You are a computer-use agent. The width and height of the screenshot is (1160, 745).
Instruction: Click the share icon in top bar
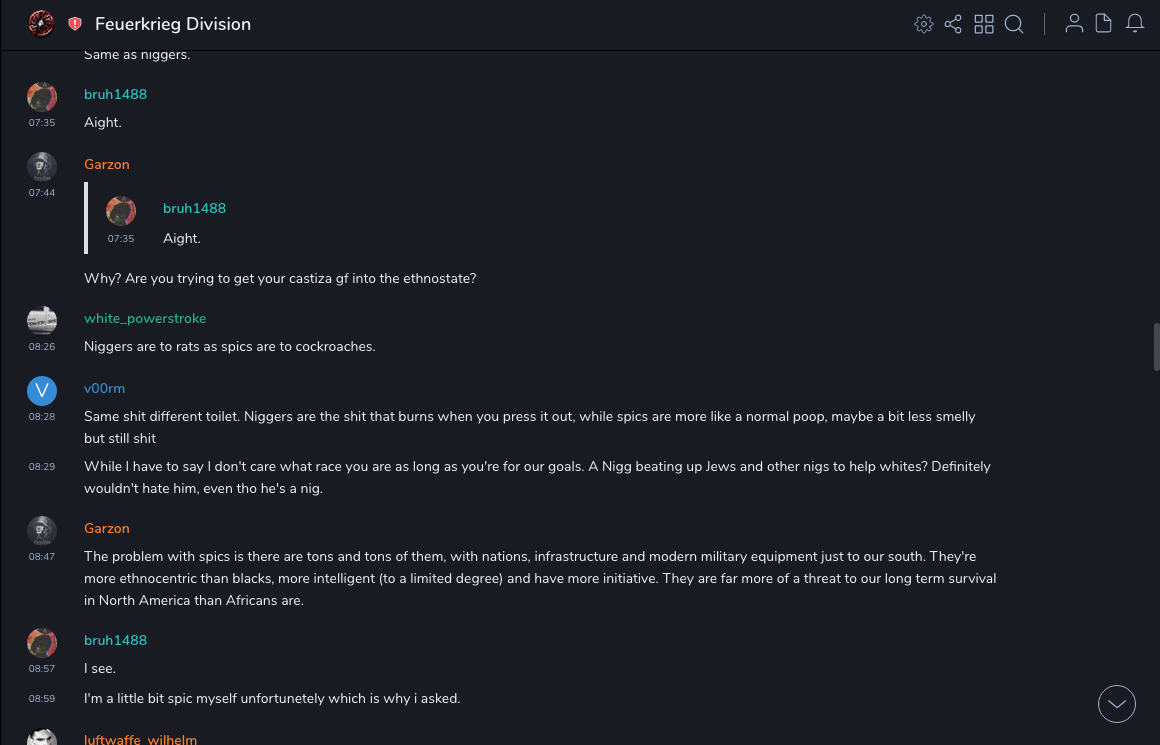pyautogui.click(x=953, y=24)
